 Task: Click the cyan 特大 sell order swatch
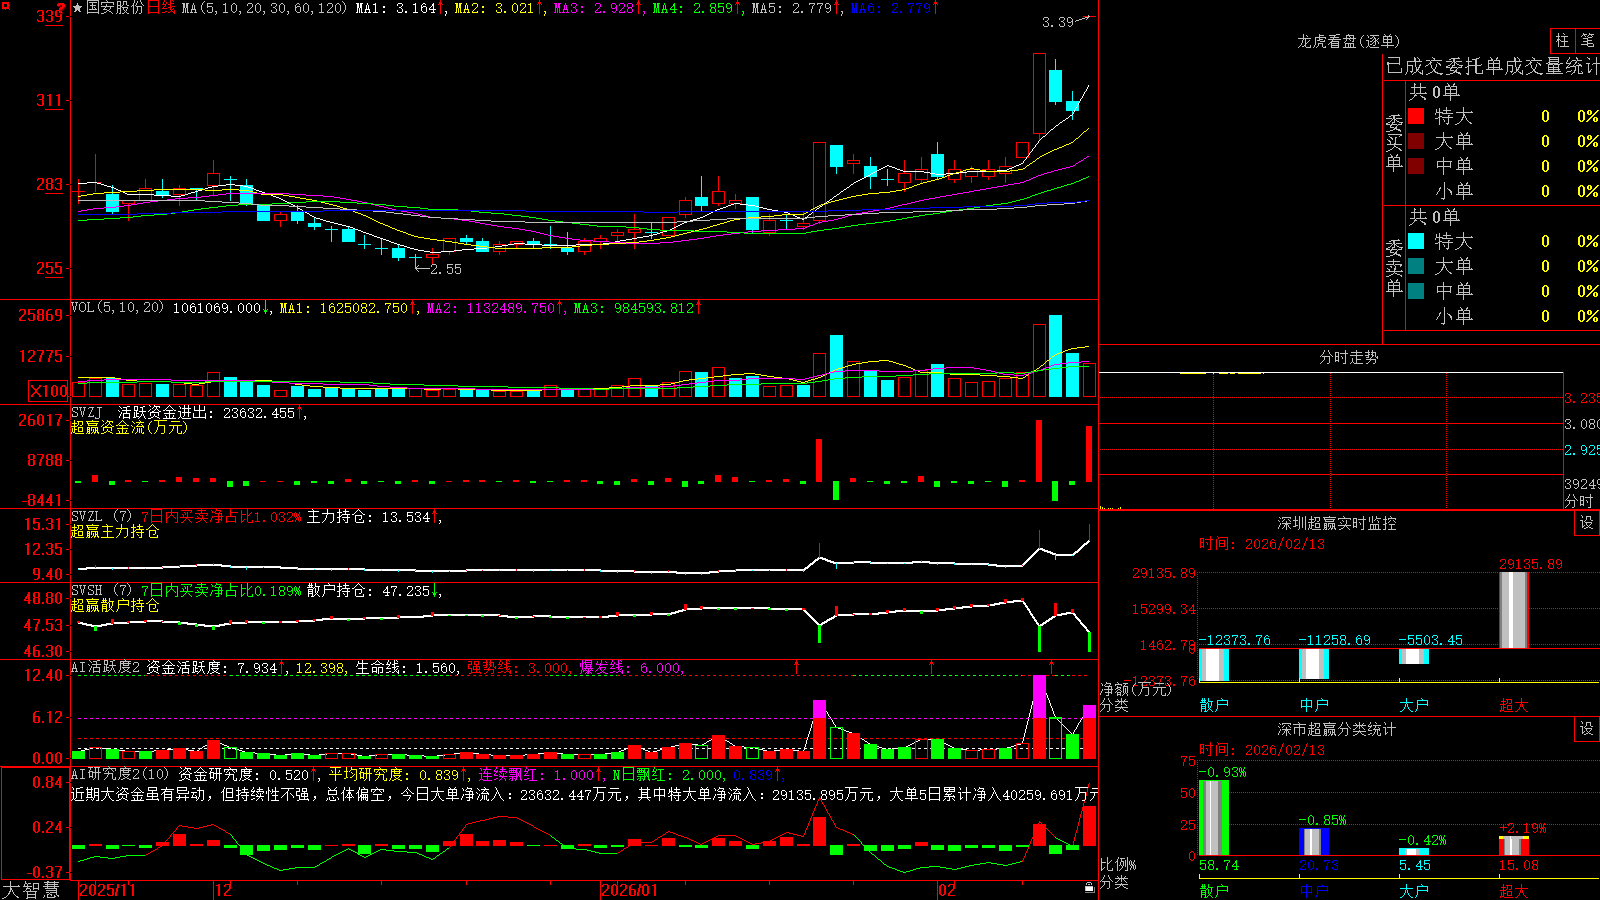pyautogui.click(x=1416, y=241)
